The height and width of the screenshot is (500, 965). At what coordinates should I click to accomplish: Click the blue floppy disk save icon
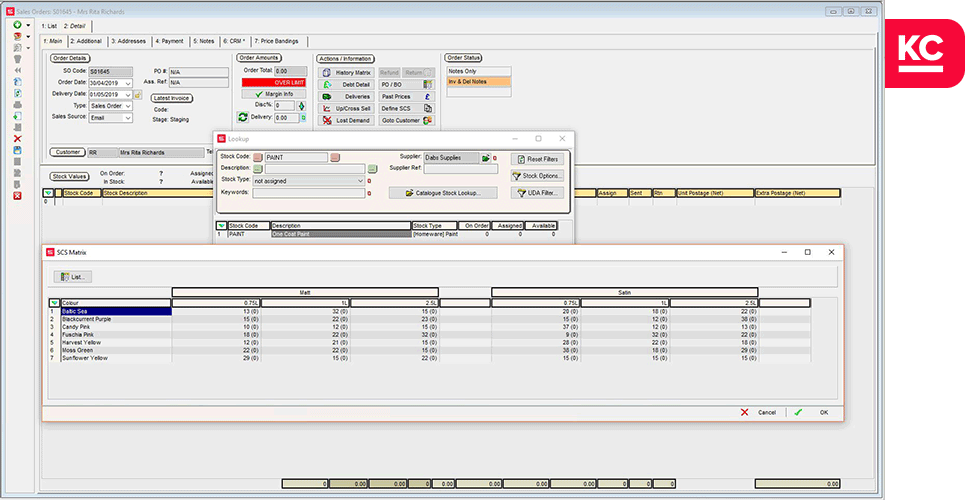click(x=17, y=150)
